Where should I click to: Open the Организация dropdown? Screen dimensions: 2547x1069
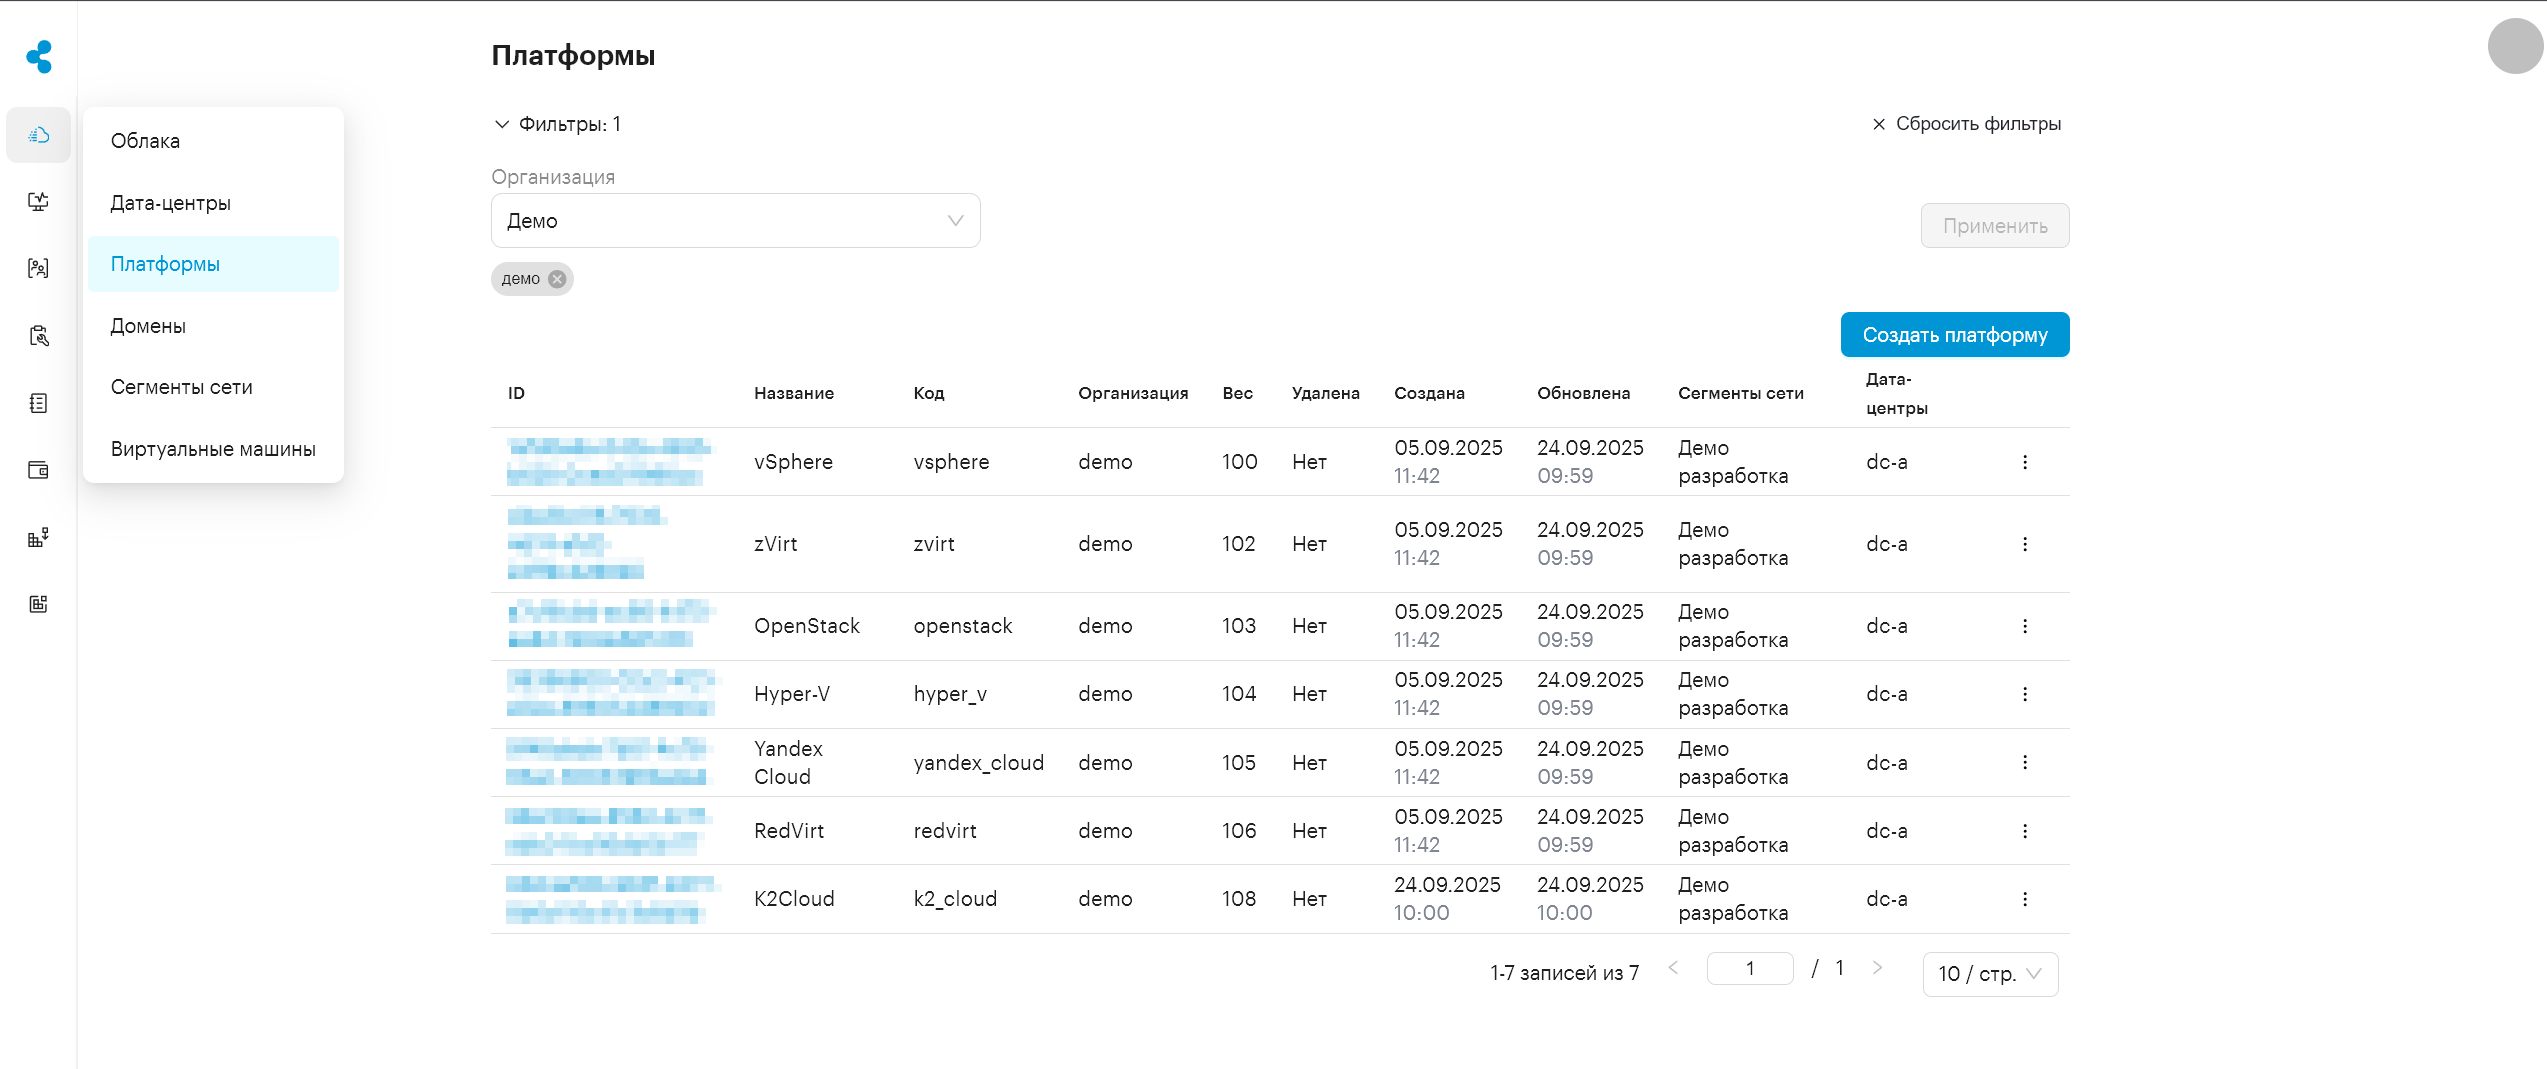(735, 221)
